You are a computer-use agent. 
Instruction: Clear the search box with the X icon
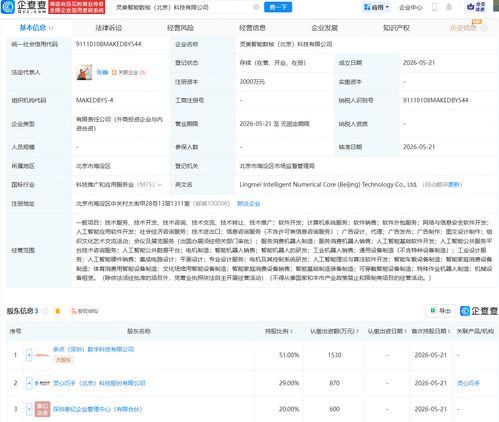(256, 7)
